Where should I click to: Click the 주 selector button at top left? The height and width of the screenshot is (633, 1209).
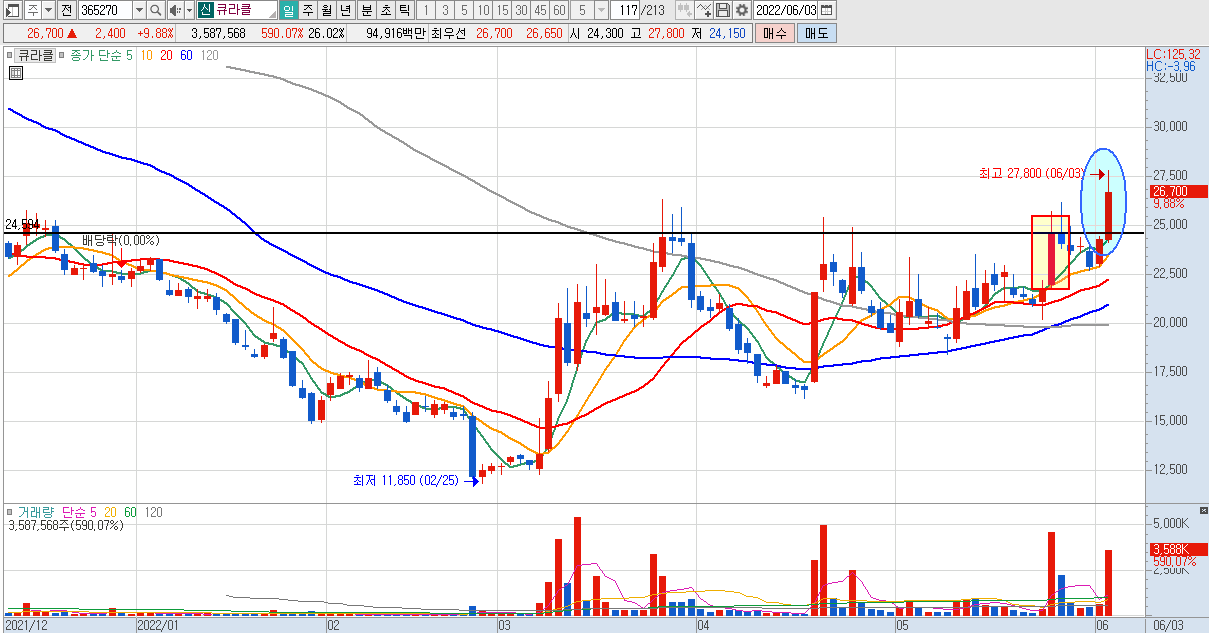tap(32, 10)
